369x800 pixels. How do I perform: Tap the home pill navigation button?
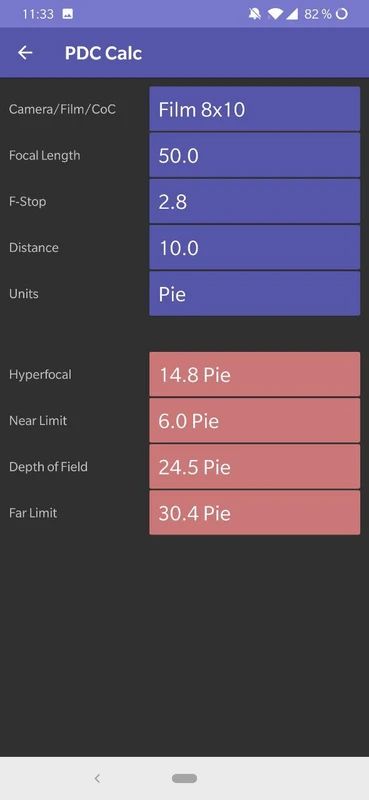tap(184, 778)
